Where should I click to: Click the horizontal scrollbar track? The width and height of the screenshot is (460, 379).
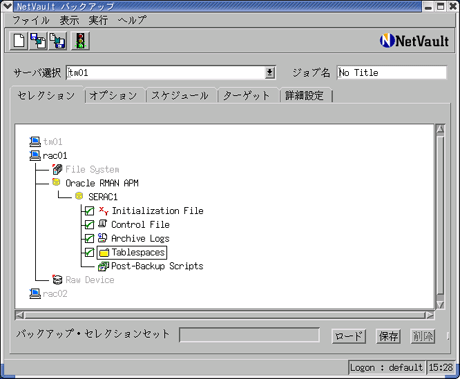coord(225,315)
